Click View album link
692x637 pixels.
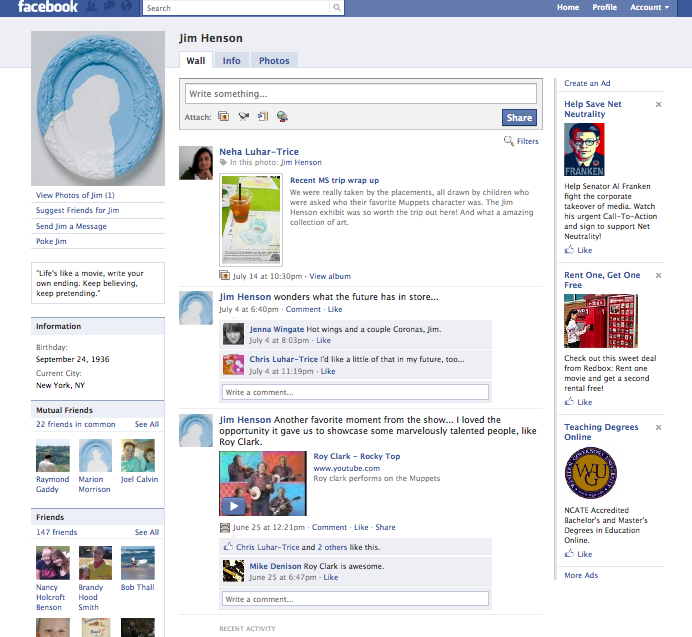[330, 276]
